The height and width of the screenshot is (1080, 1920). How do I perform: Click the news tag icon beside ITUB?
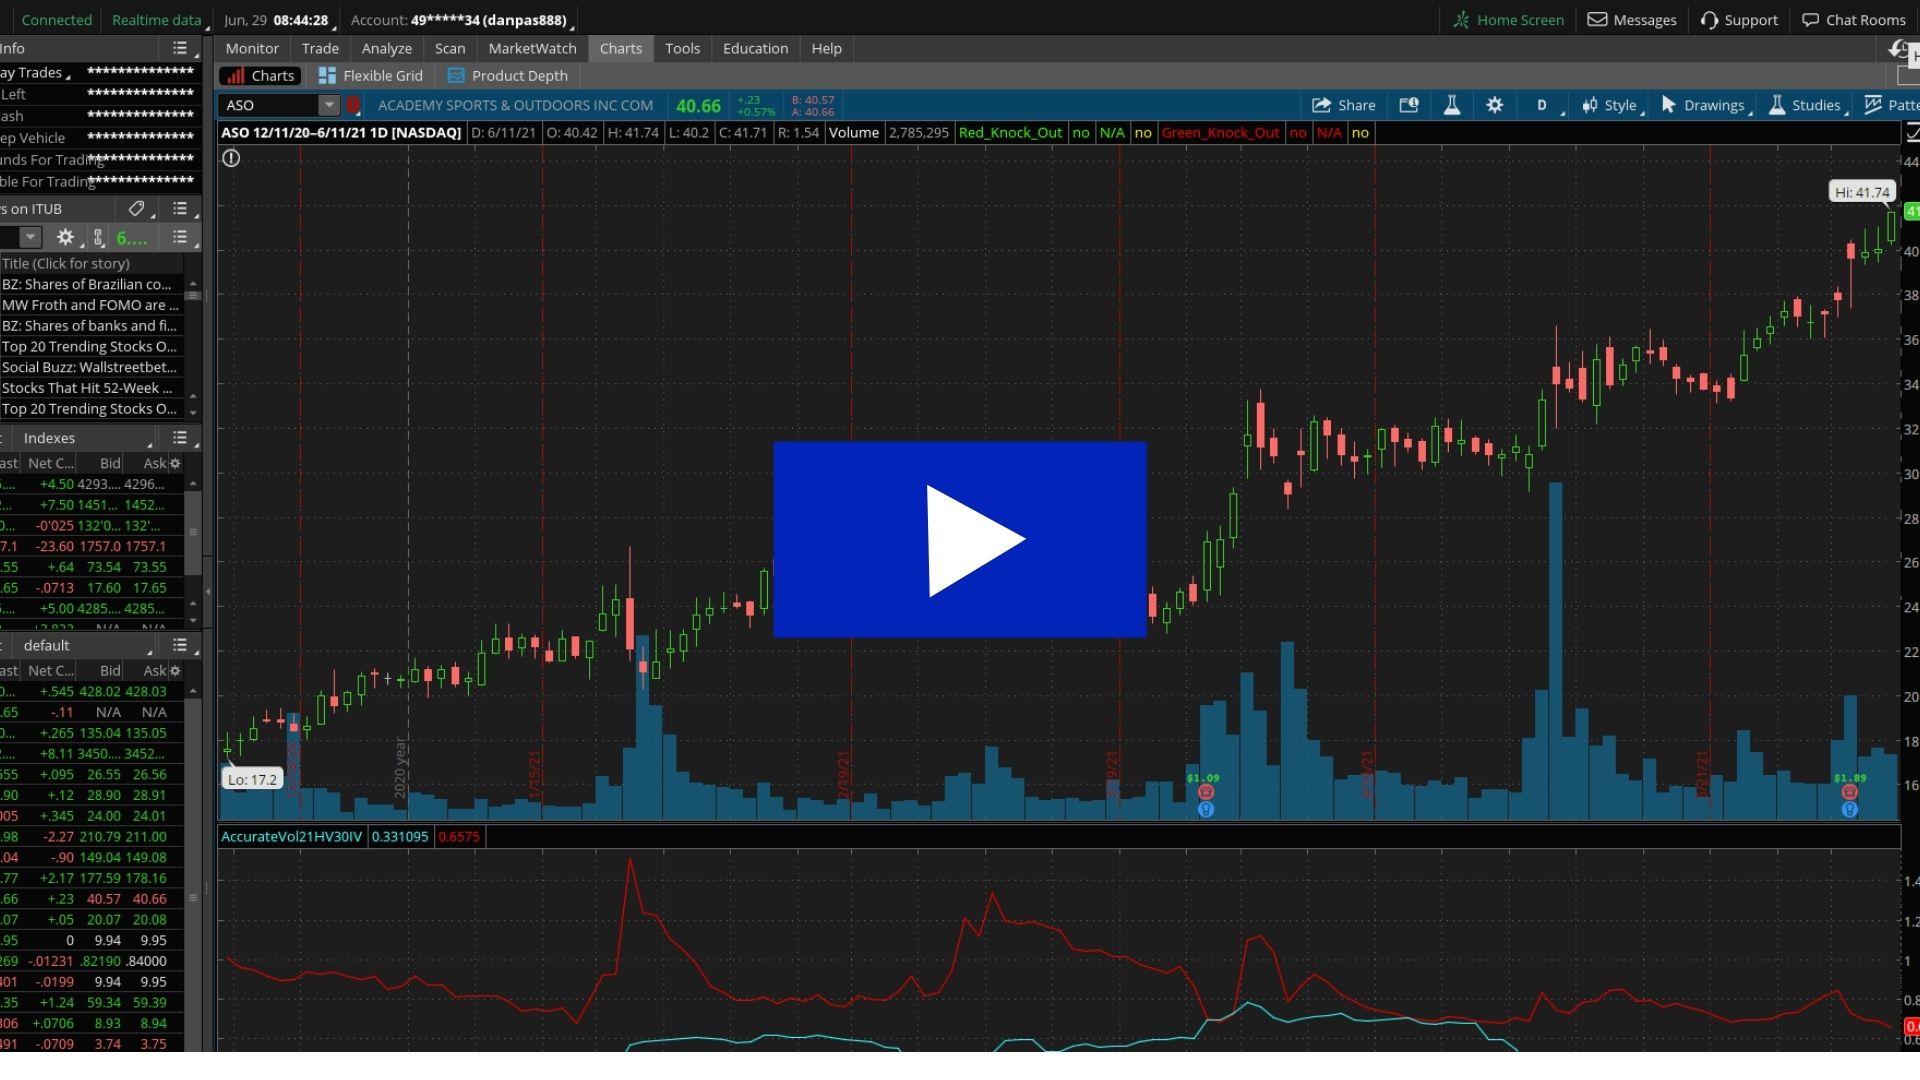pyautogui.click(x=136, y=209)
